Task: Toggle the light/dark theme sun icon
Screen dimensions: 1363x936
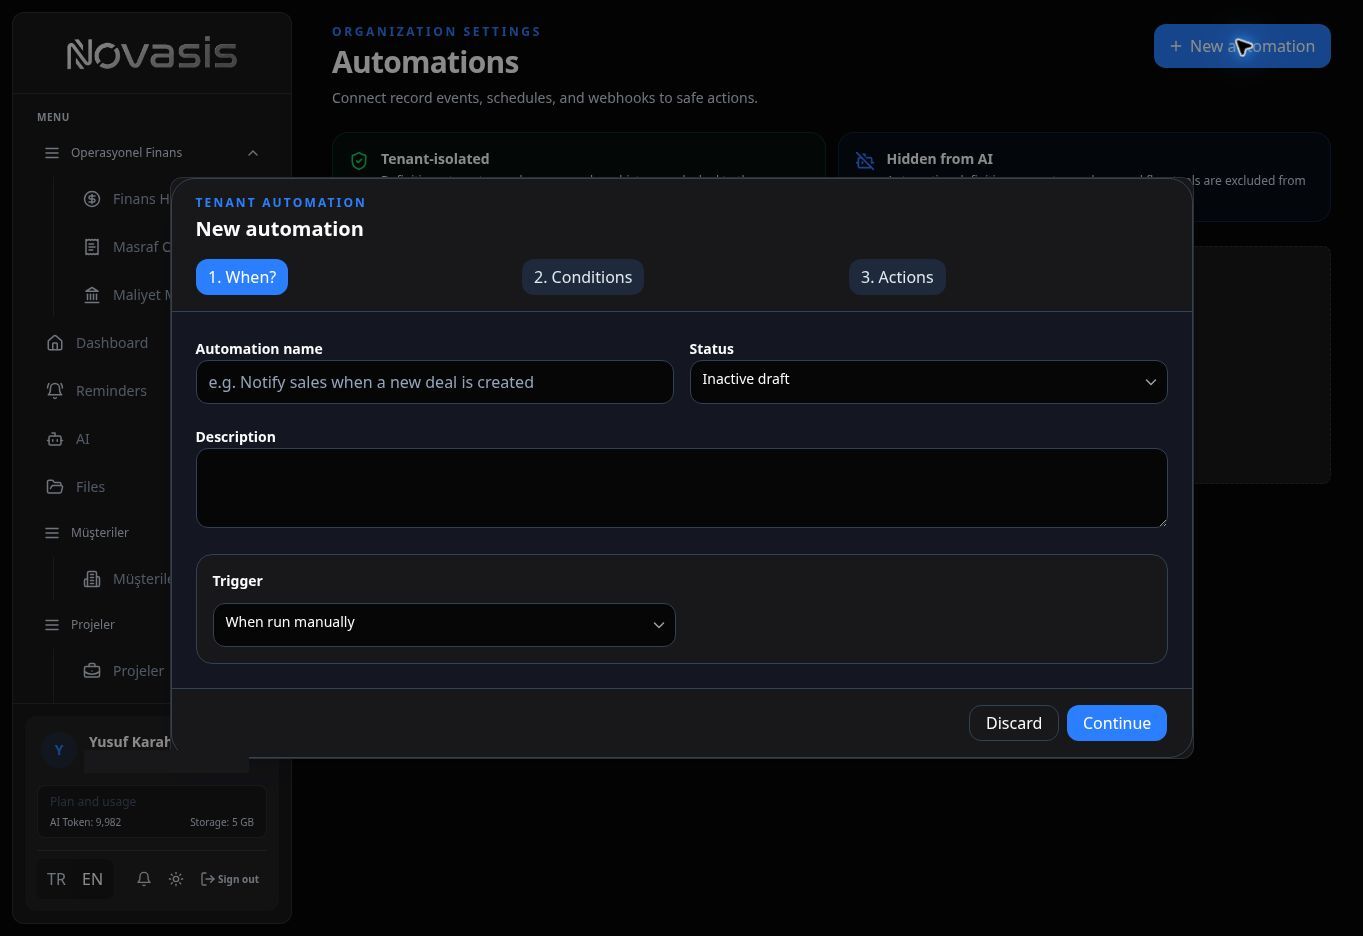Action: tap(176, 879)
